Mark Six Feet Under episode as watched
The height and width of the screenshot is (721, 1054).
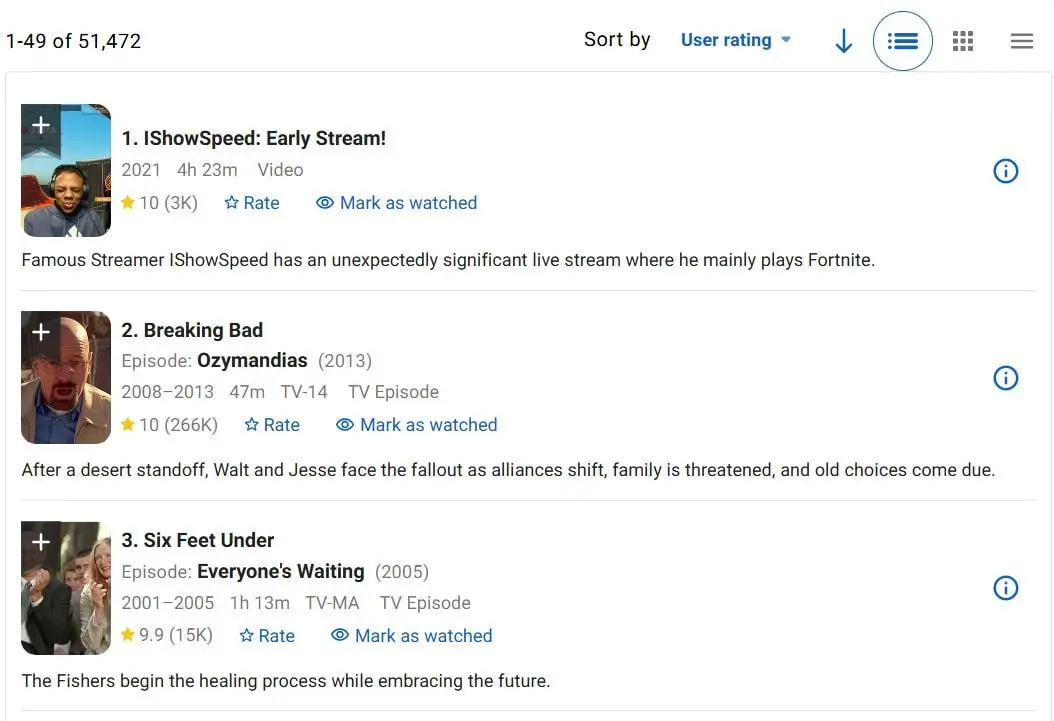[x=412, y=636]
